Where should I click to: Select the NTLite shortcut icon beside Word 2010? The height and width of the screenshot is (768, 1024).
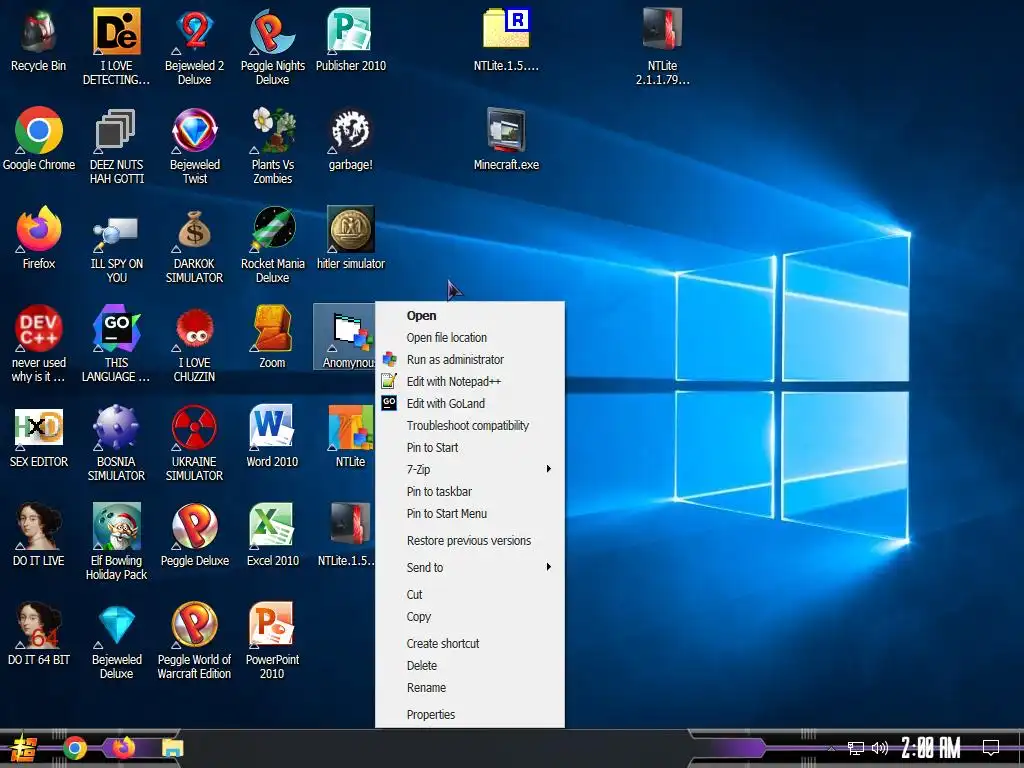click(351, 436)
